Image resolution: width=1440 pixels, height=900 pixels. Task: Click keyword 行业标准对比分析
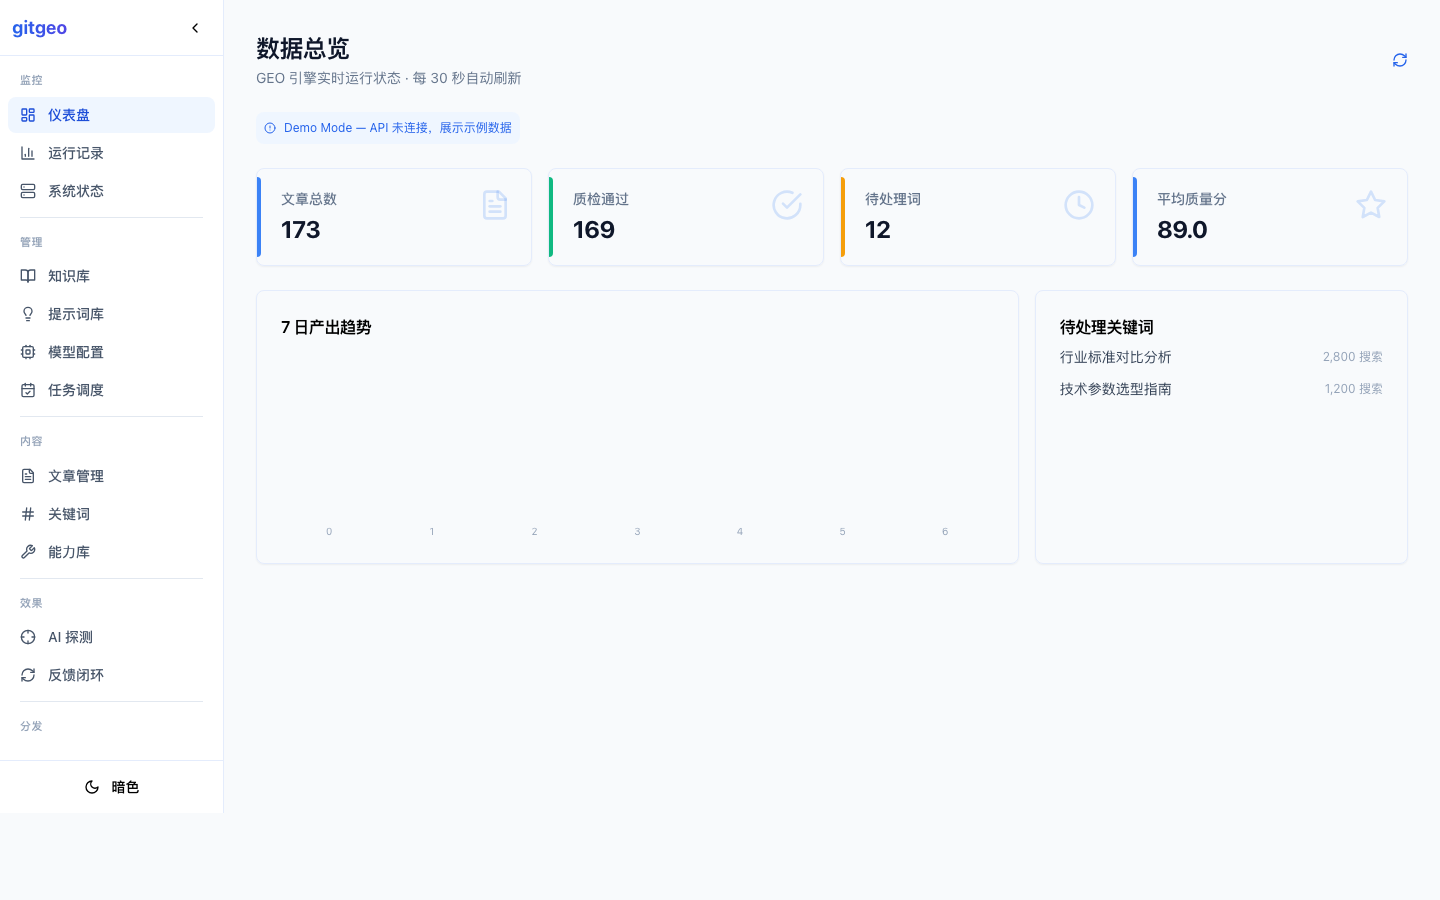click(x=1116, y=357)
